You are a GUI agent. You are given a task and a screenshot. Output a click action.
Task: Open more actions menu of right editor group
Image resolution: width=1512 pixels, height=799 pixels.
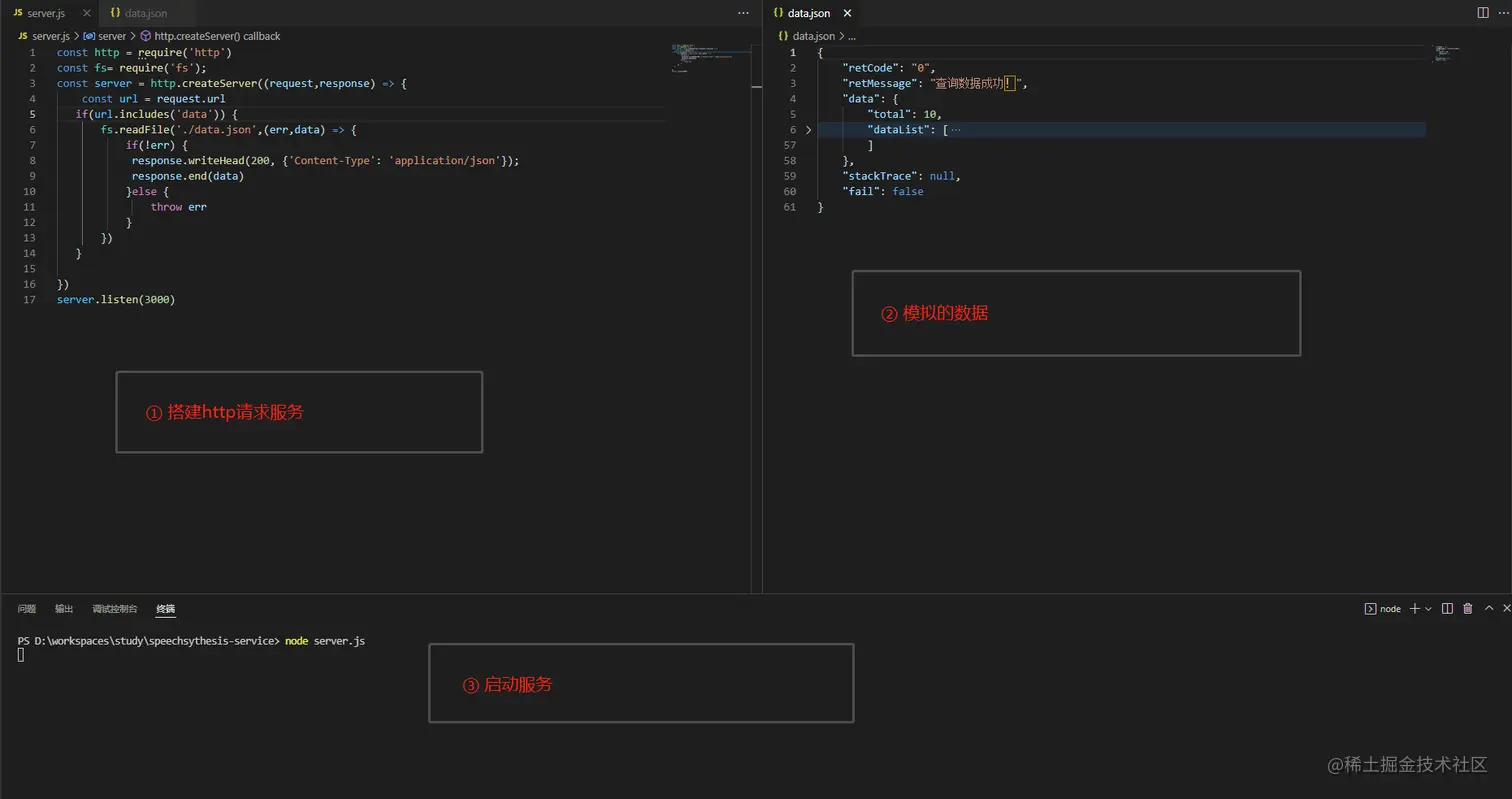[x=1503, y=13]
